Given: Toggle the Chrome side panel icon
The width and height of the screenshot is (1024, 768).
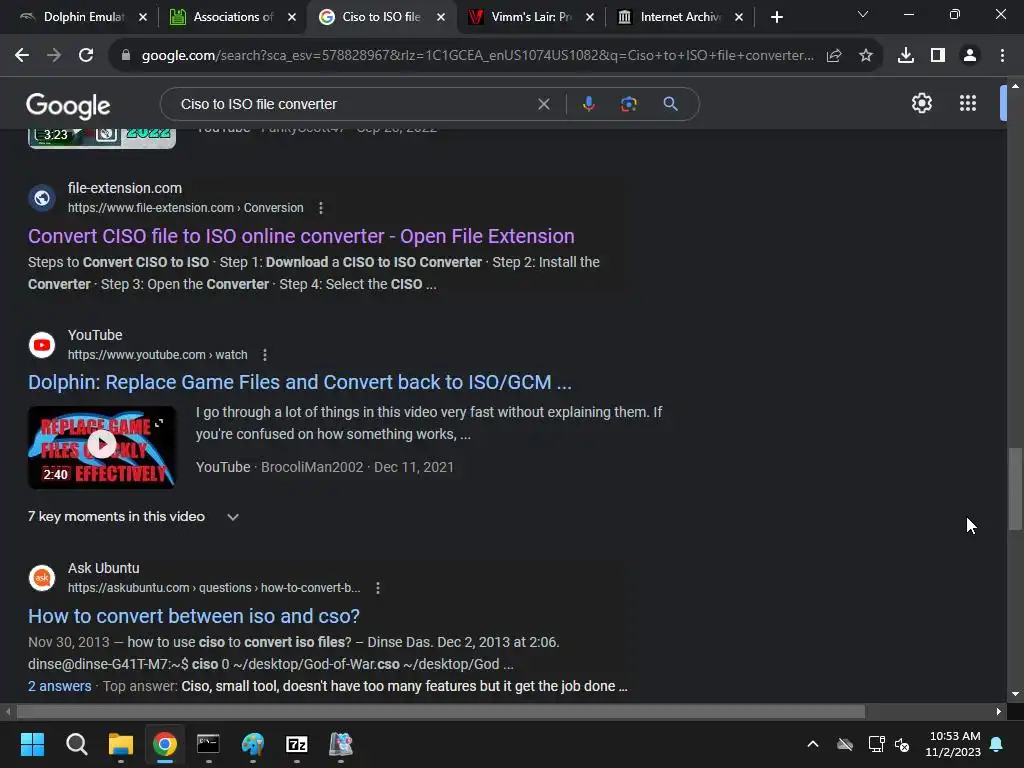Looking at the screenshot, I should [938, 56].
